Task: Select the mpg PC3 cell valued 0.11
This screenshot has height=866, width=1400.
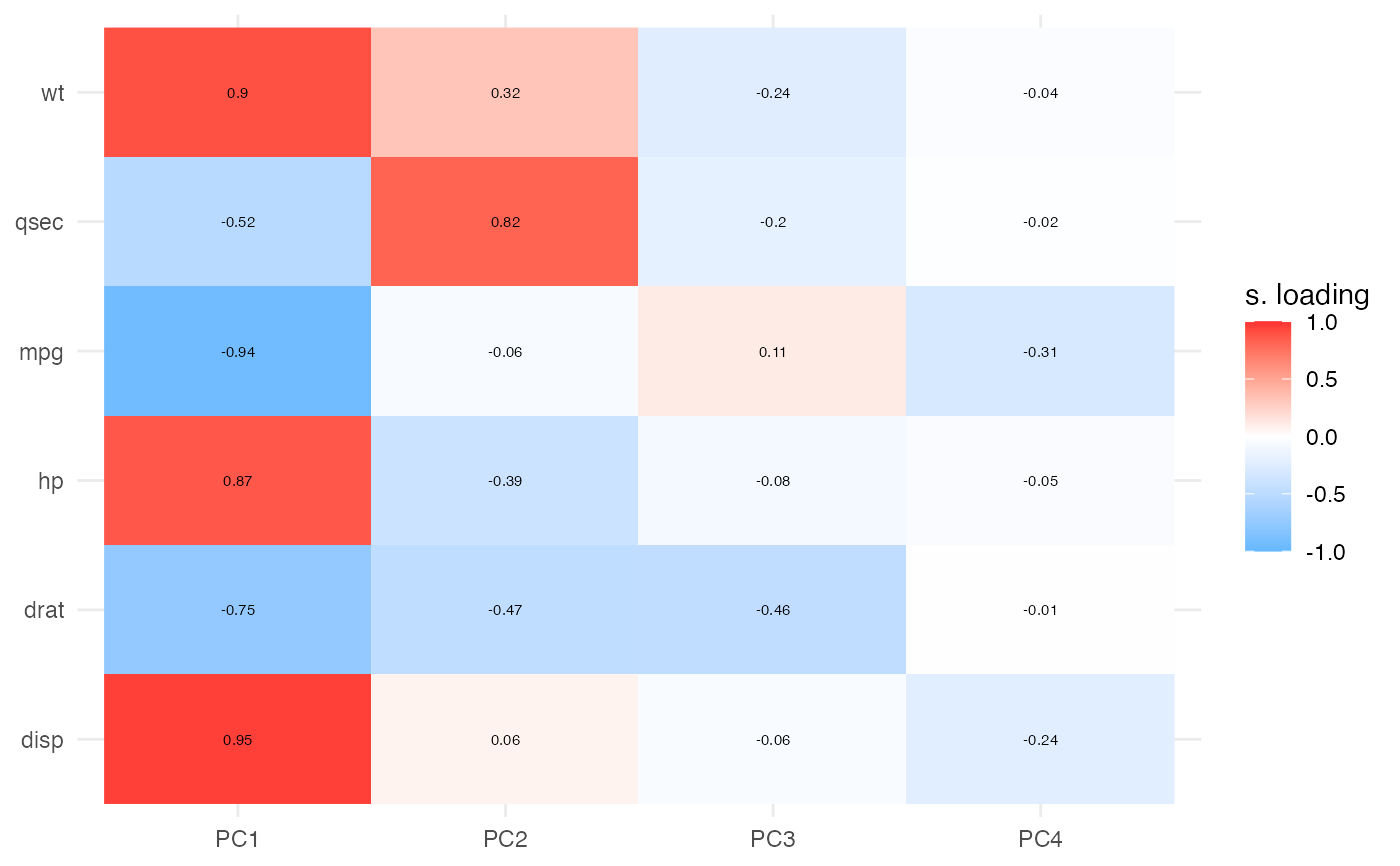Action: coord(772,352)
